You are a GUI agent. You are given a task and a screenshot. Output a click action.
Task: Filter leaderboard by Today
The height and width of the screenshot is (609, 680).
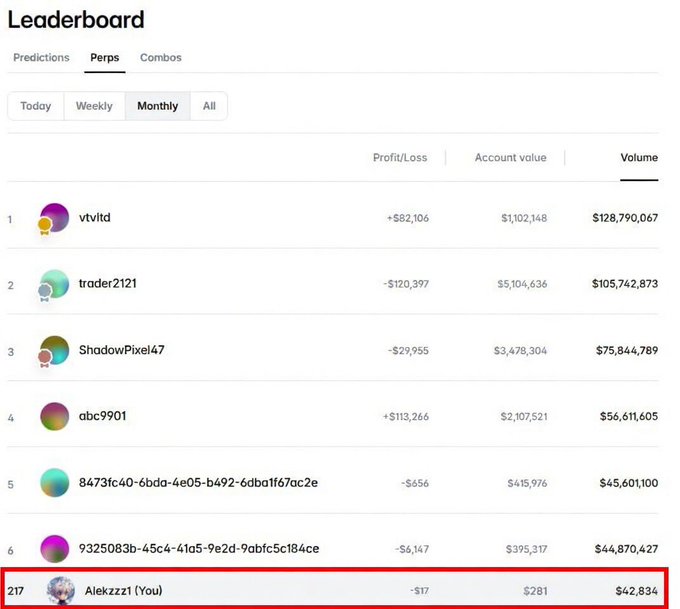tap(36, 106)
